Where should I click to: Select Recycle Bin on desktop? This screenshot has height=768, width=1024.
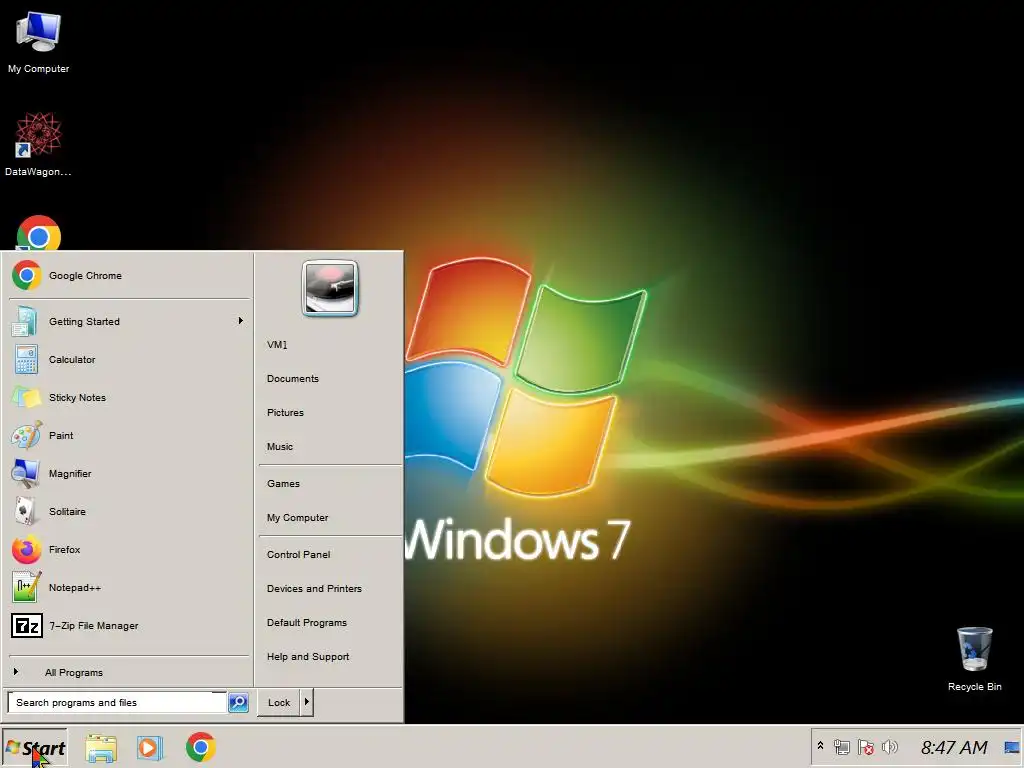(974, 658)
